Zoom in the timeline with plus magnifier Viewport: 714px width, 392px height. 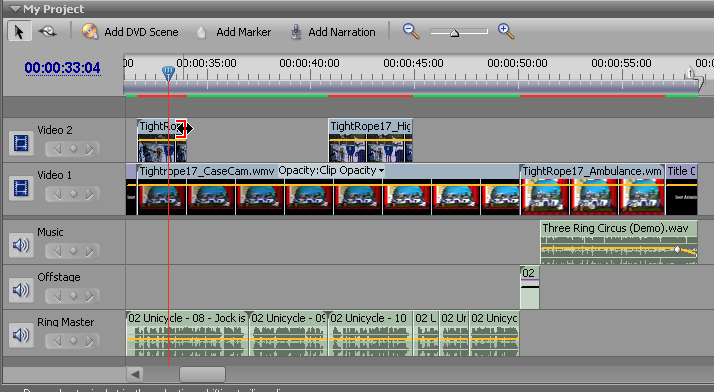pos(506,31)
